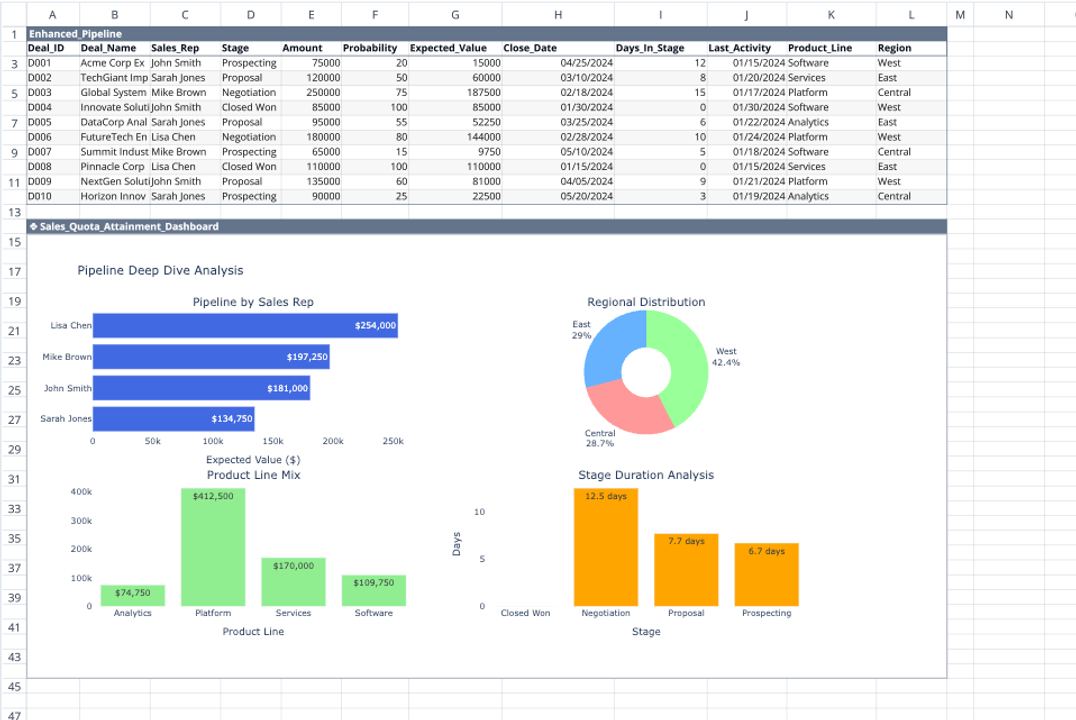Click column letter E above Amount
Screen dimensions: 1076x720
(310, 14)
